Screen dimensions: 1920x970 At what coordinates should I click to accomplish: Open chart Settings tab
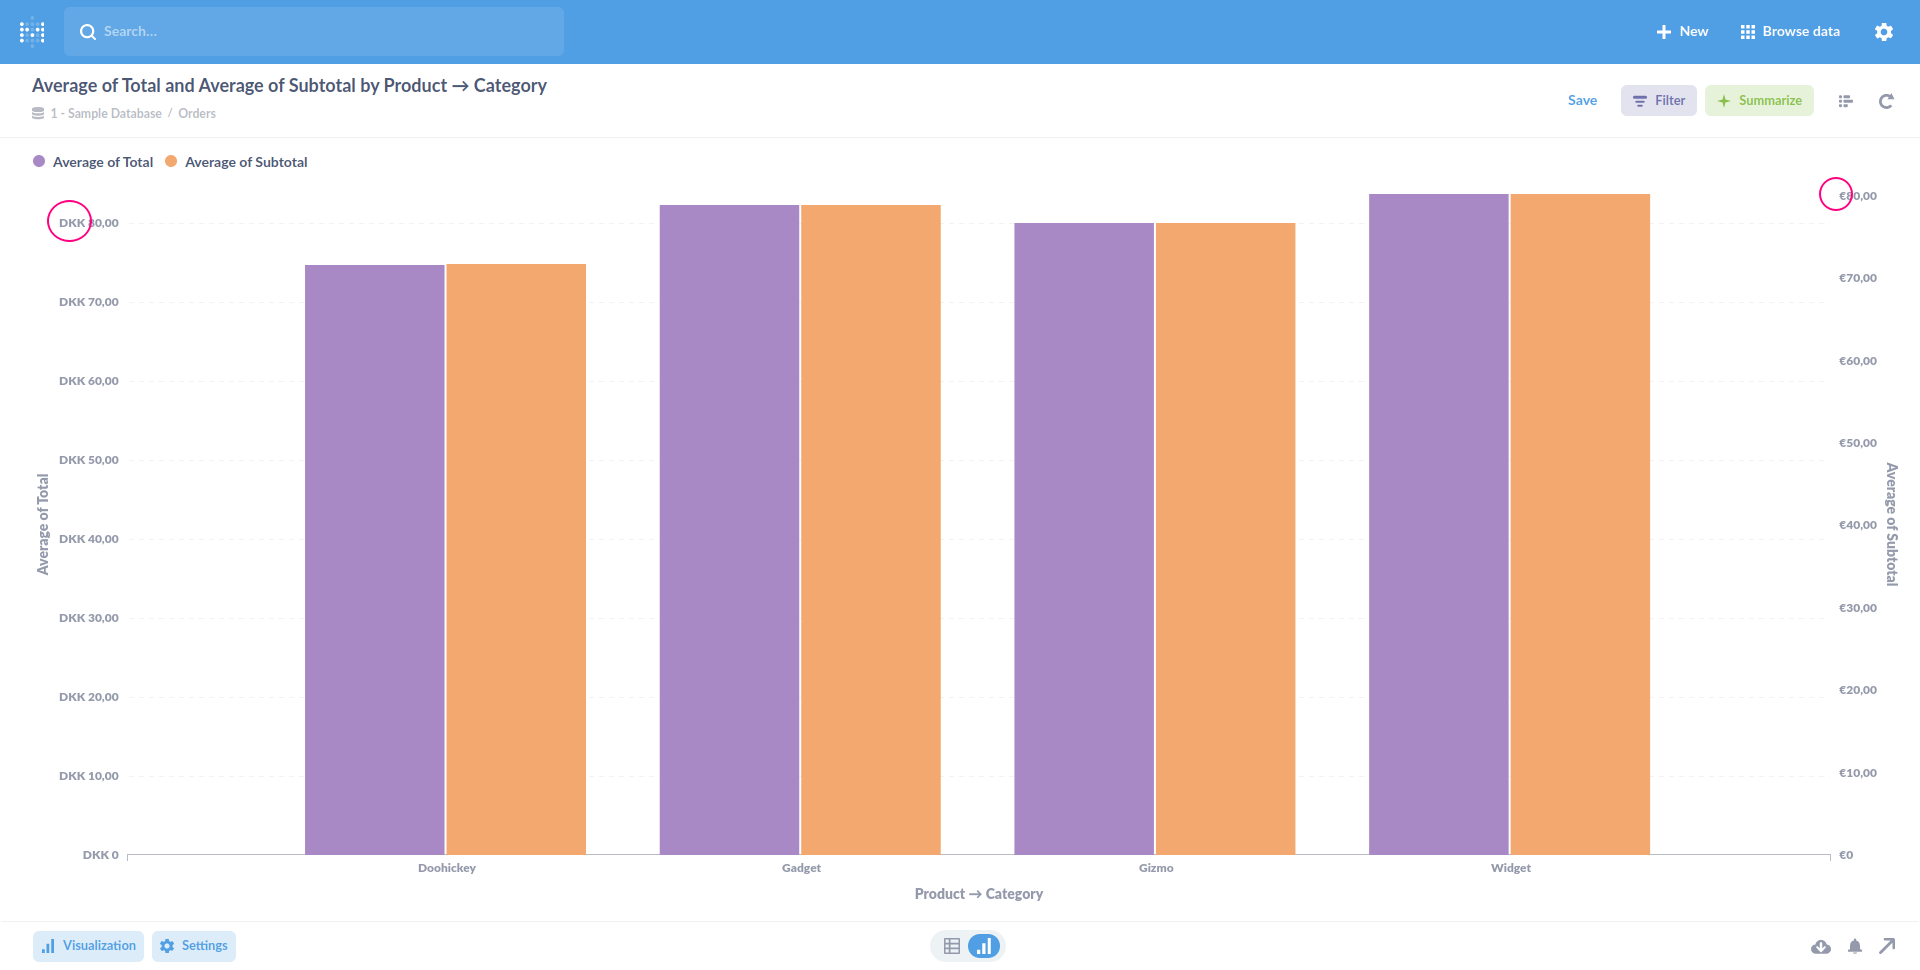pyautogui.click(x=193, y=945)
